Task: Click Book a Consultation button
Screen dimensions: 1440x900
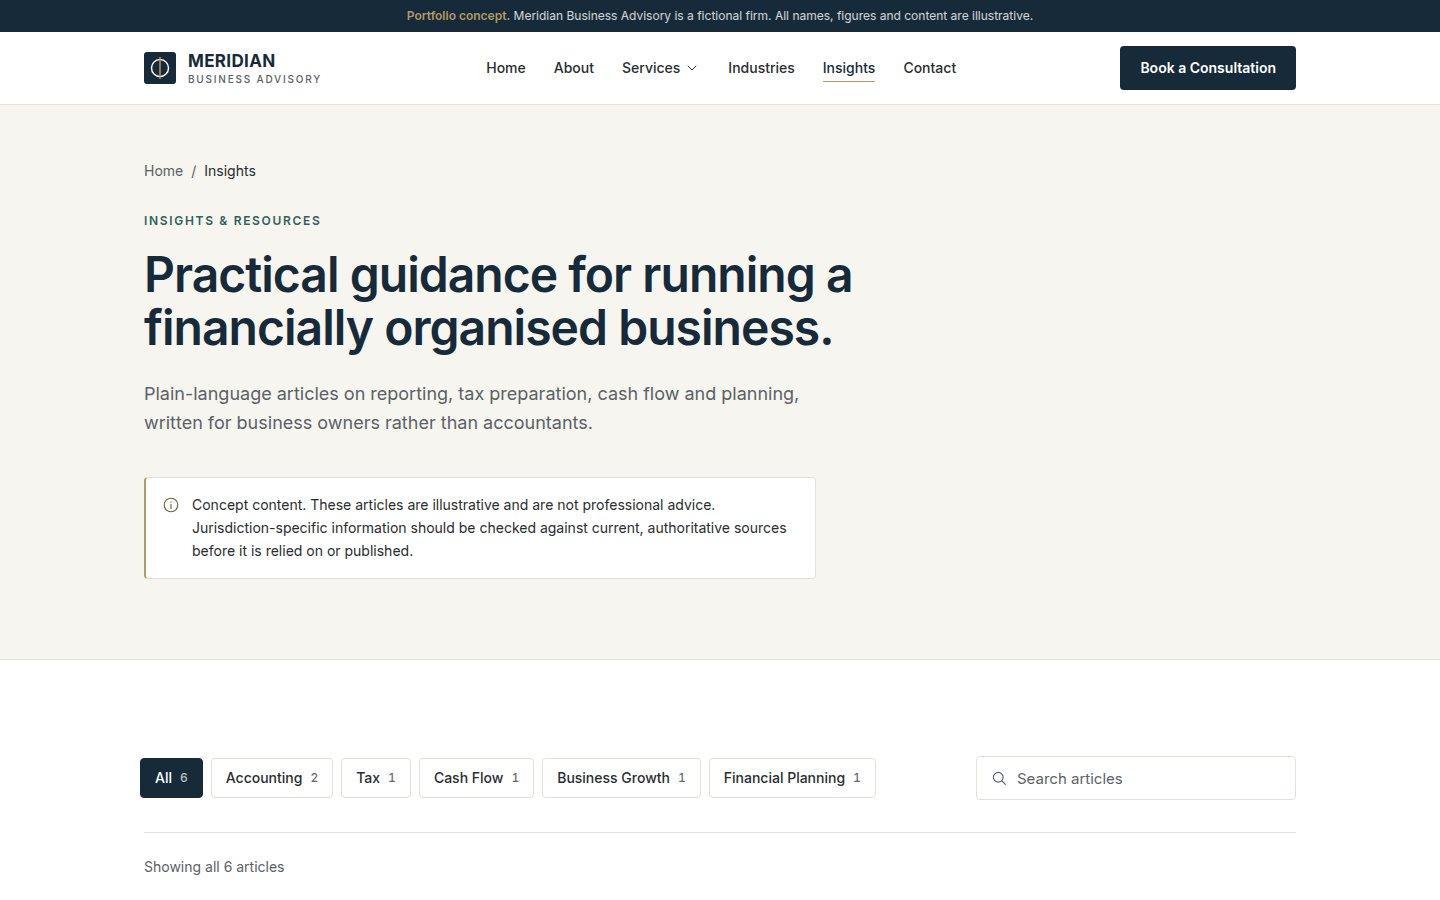Action: pos(1208,68)
